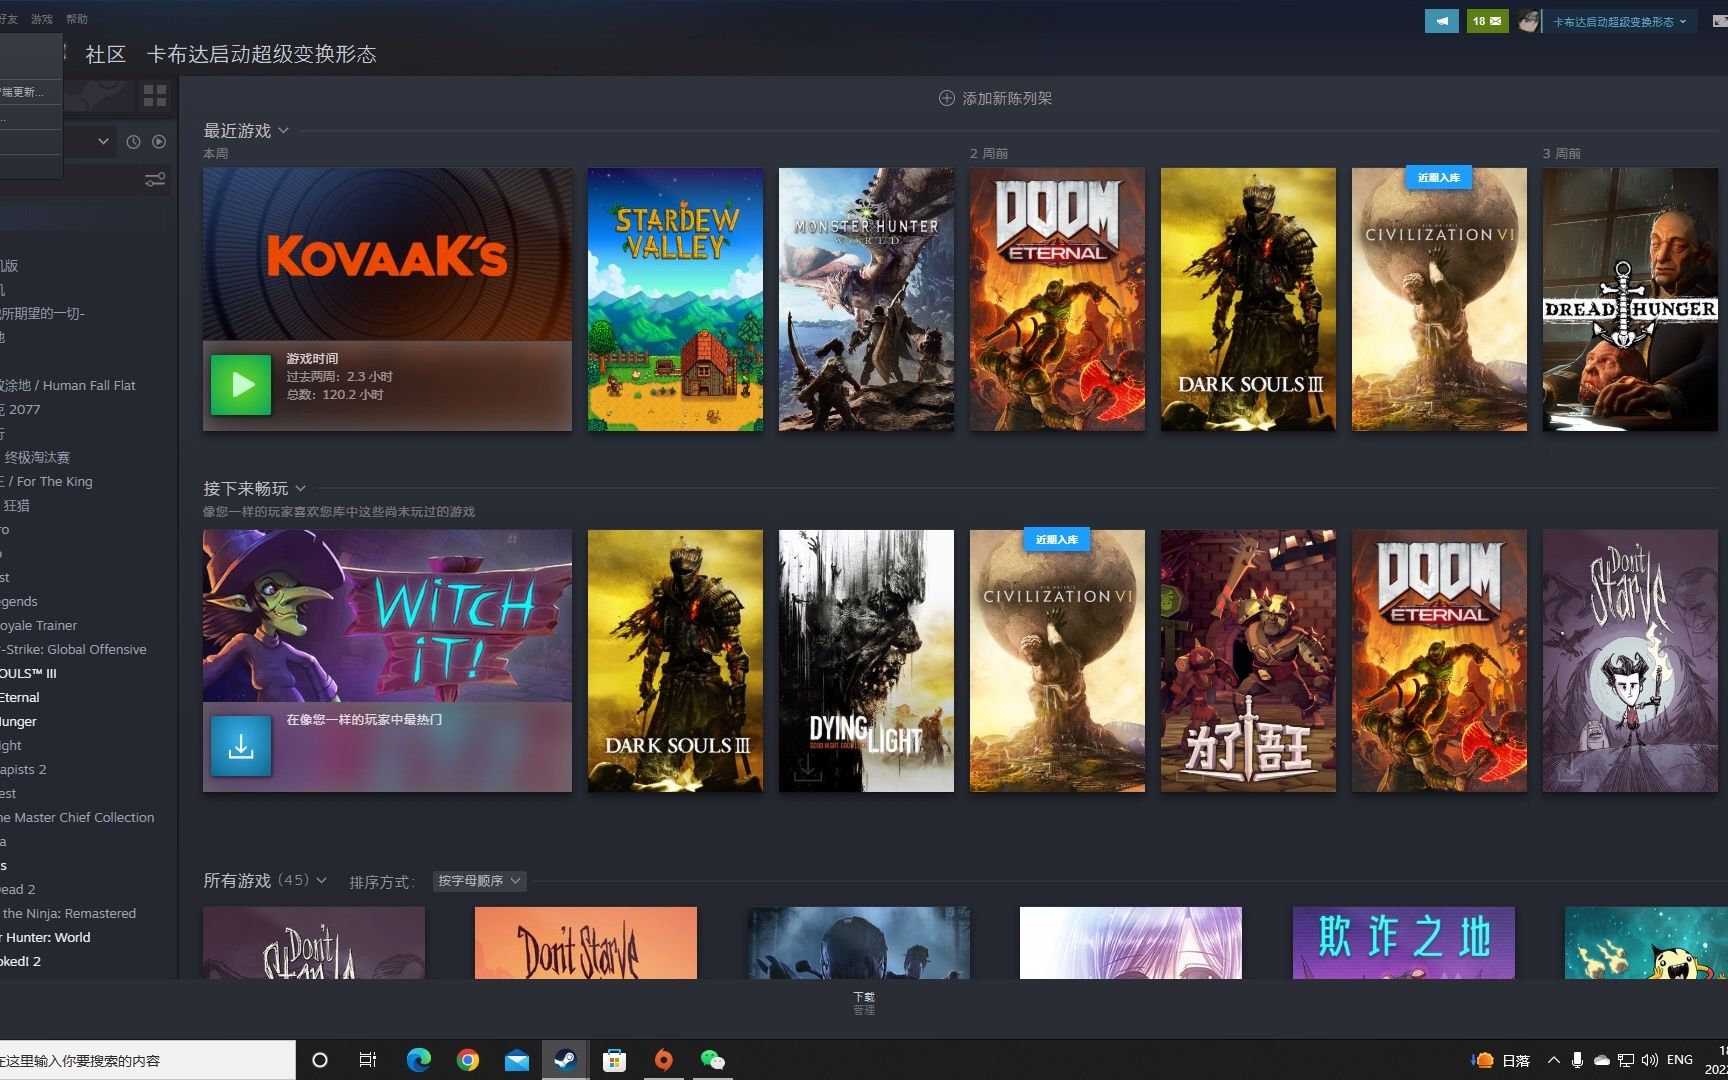Open the 游戏 menu in the menu bar

(x=42, y=19)
